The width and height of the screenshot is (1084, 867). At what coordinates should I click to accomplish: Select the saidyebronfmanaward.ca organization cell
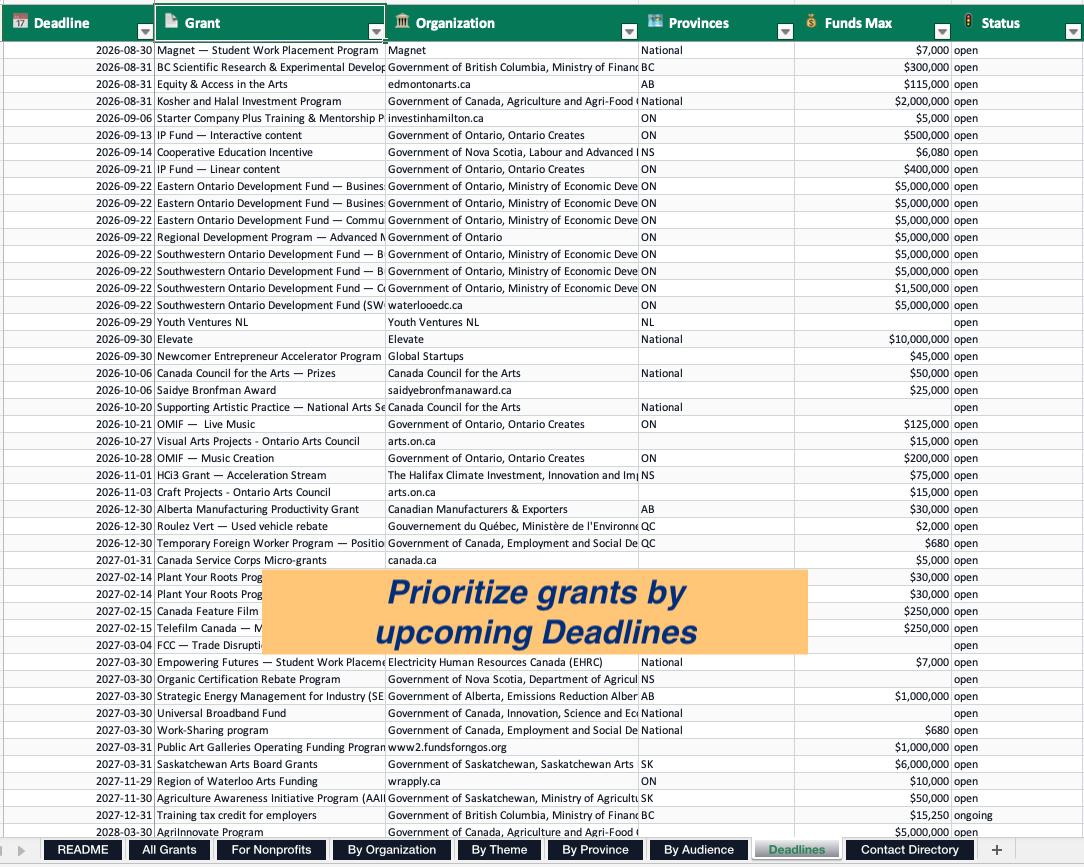coord(512,391)
